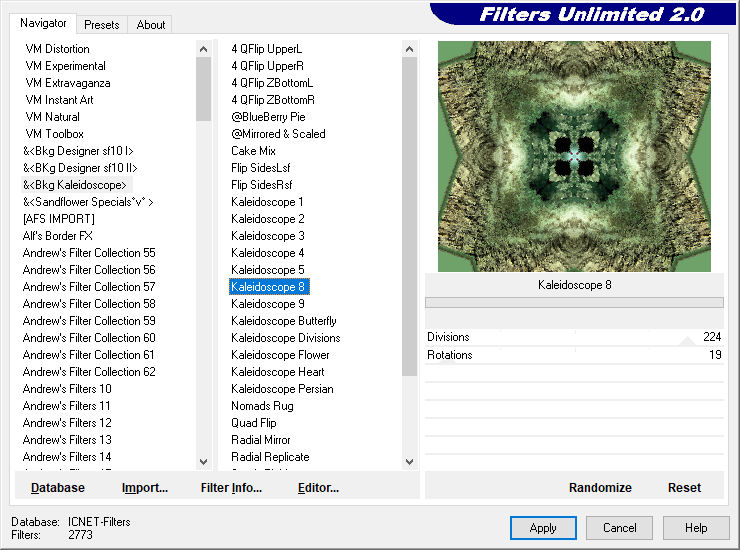Select VM Instant Art category
Image resolution: width=740 pixels, height=550 pixels.
(59, 100)
